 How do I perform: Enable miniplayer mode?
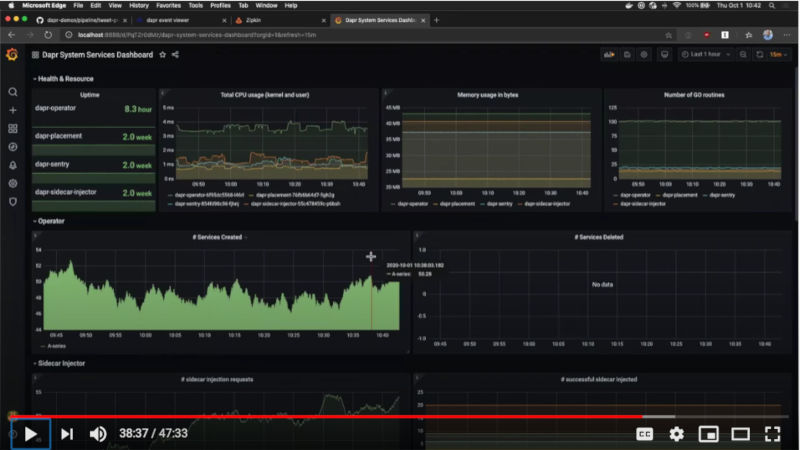709,434
